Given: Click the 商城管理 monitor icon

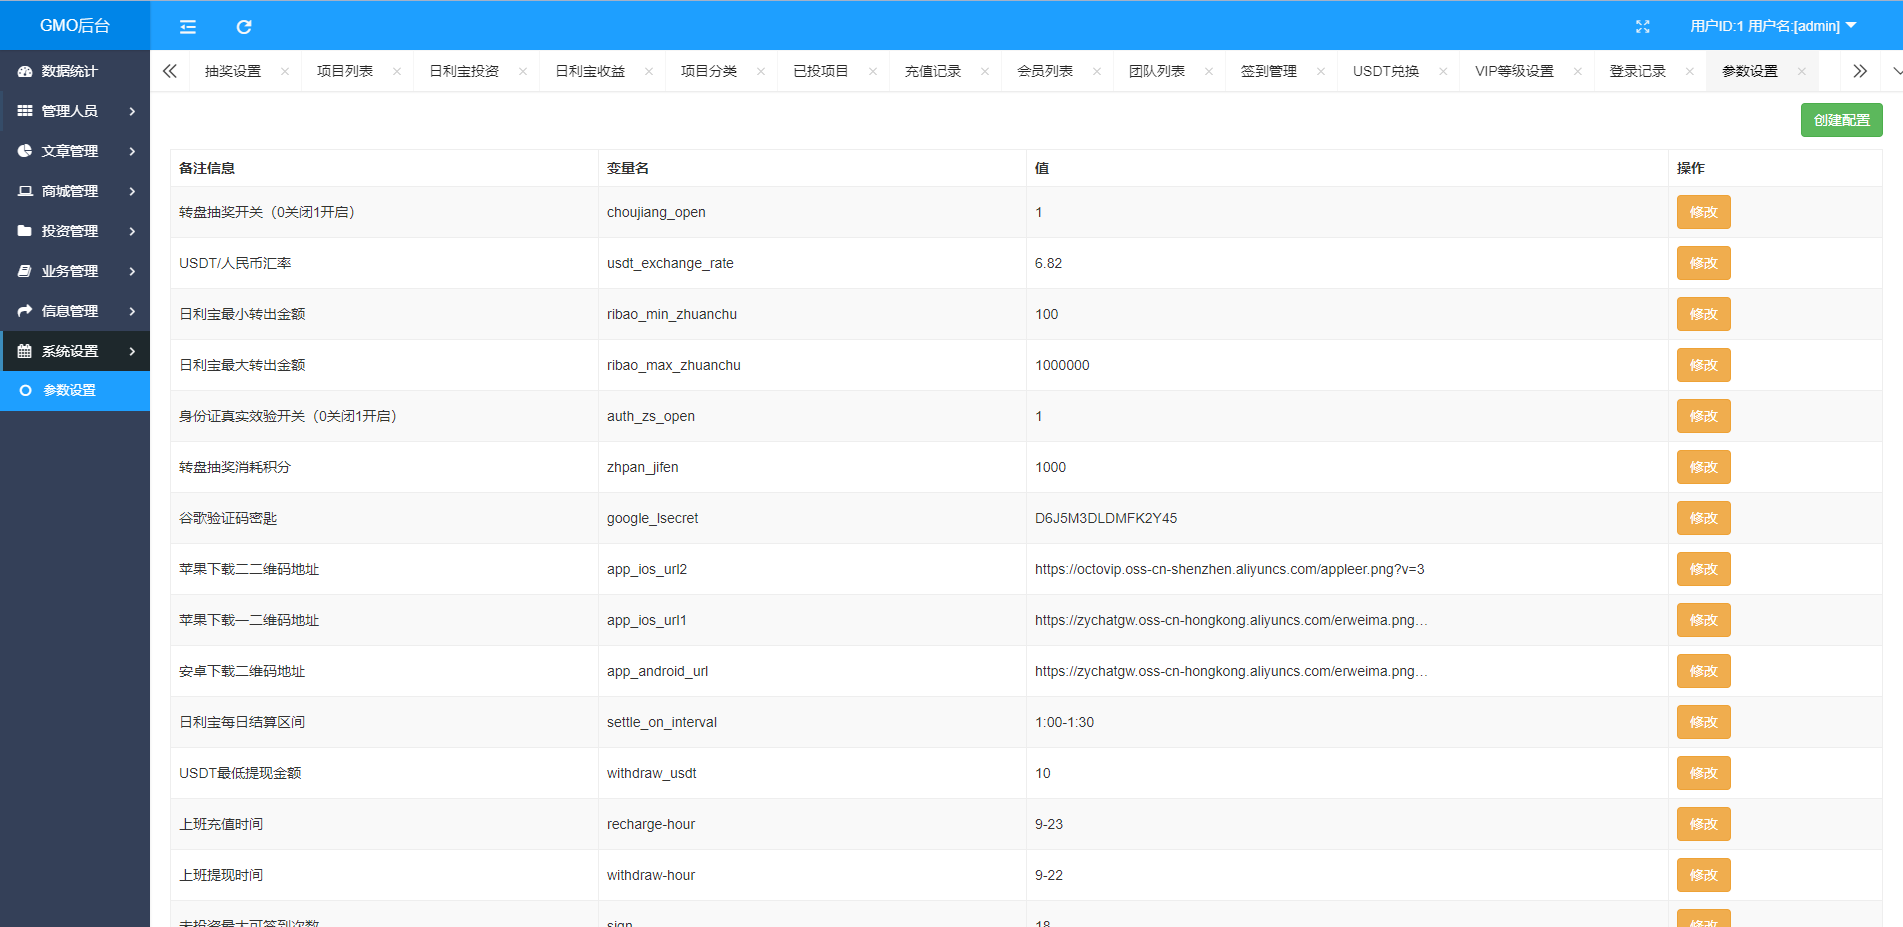Looking at the screenshot, I should [24, 191].
